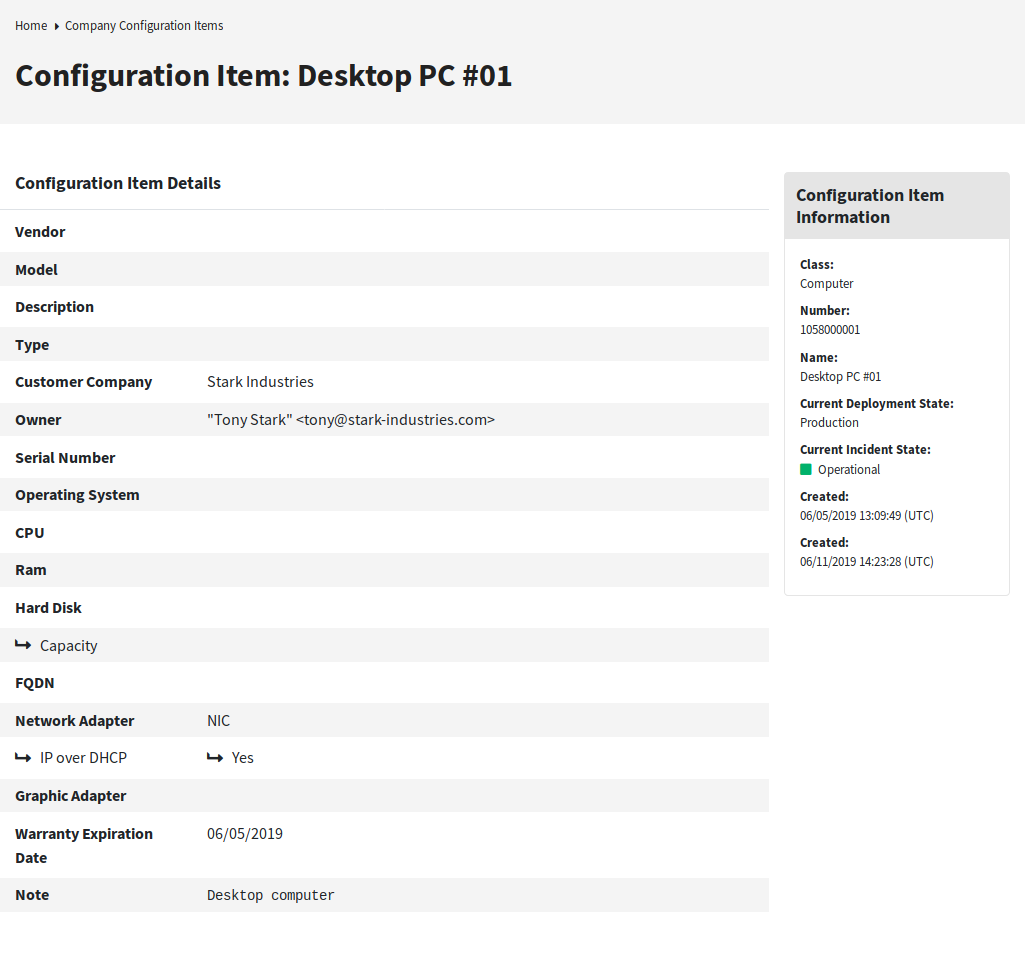The image size is (1025, 963).
Task: Click the arrow icon beside Capacity
Action: [x=23, y=645]
